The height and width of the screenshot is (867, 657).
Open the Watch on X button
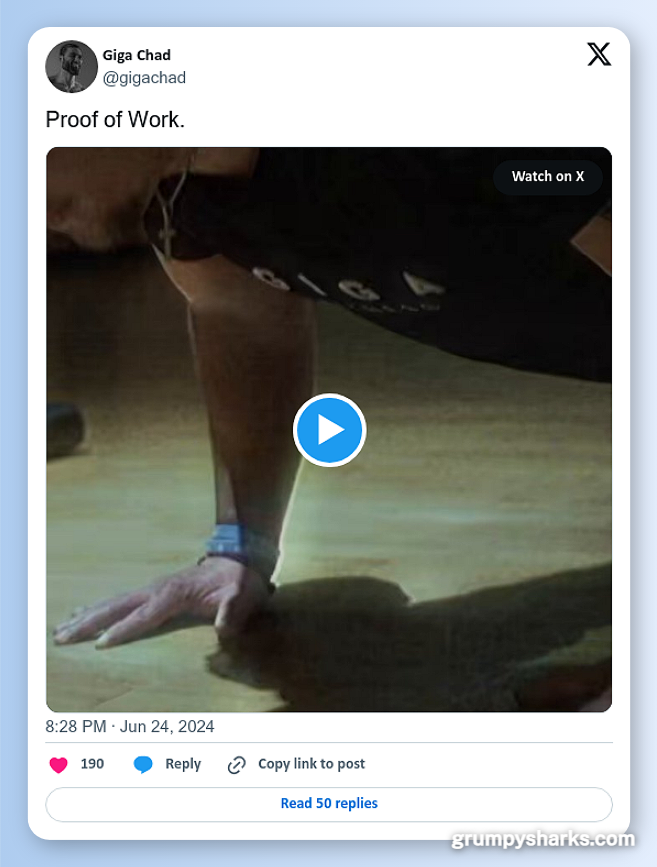coord(548,176)
